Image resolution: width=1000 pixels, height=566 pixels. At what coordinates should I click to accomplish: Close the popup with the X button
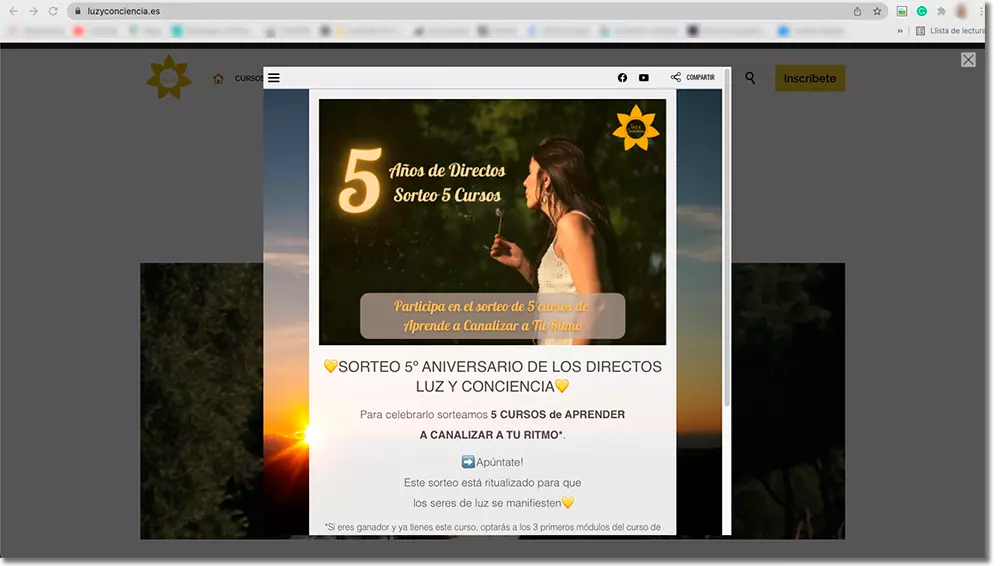968,59
